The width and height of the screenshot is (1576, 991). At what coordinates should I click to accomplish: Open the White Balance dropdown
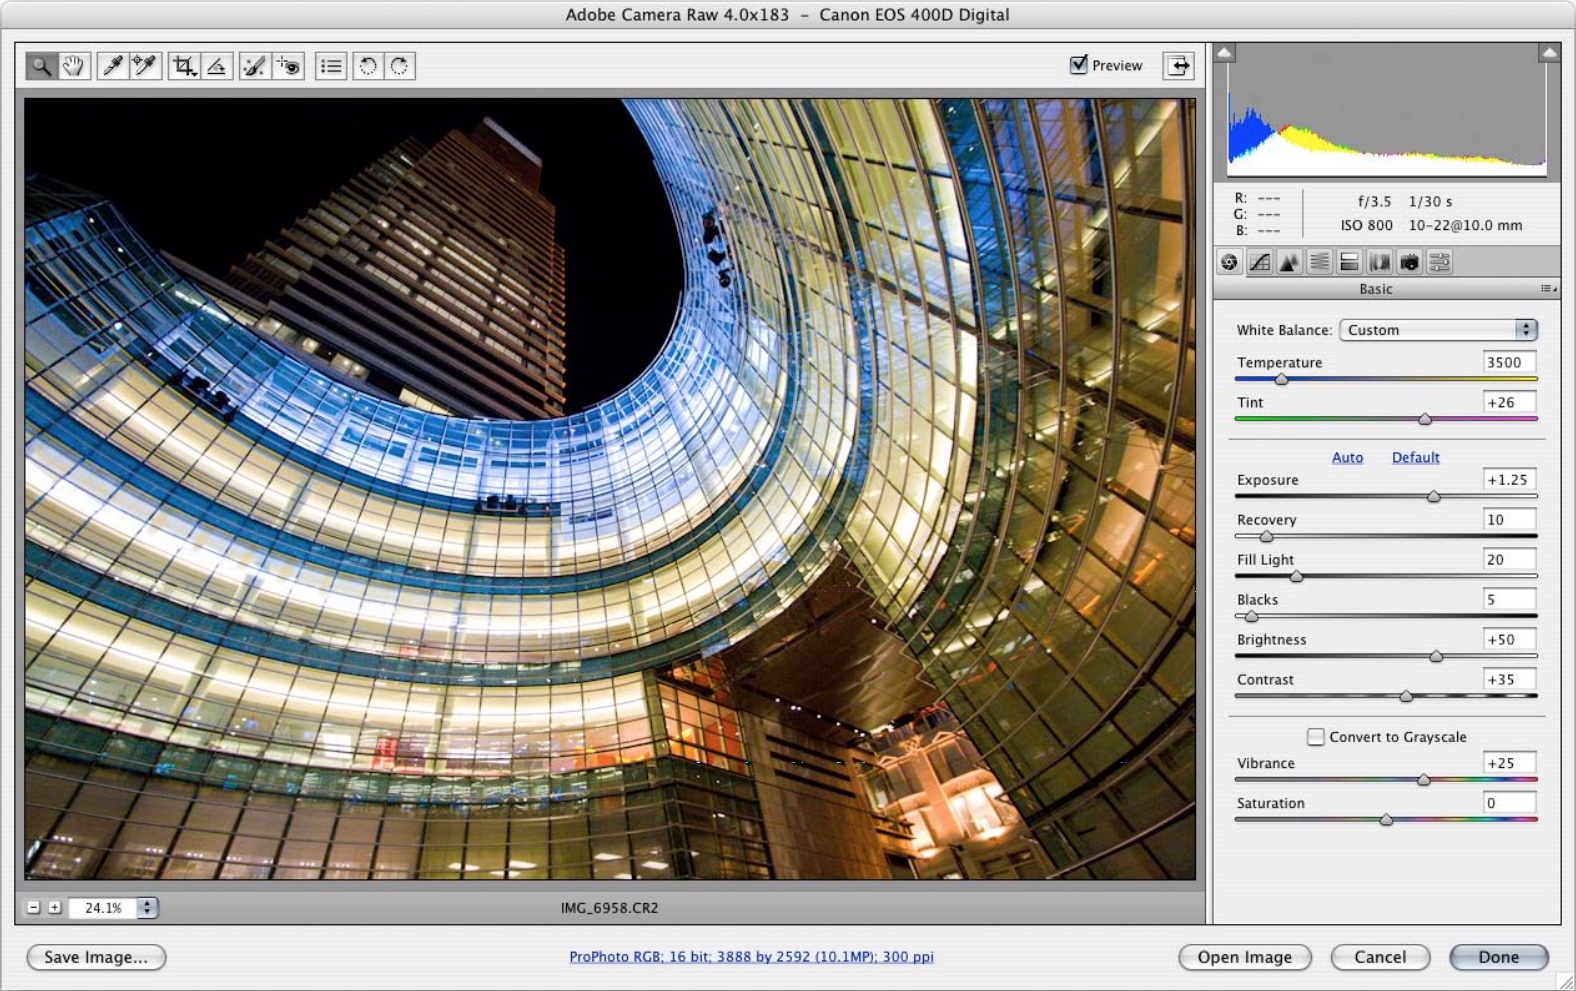tap(1438, 330)
